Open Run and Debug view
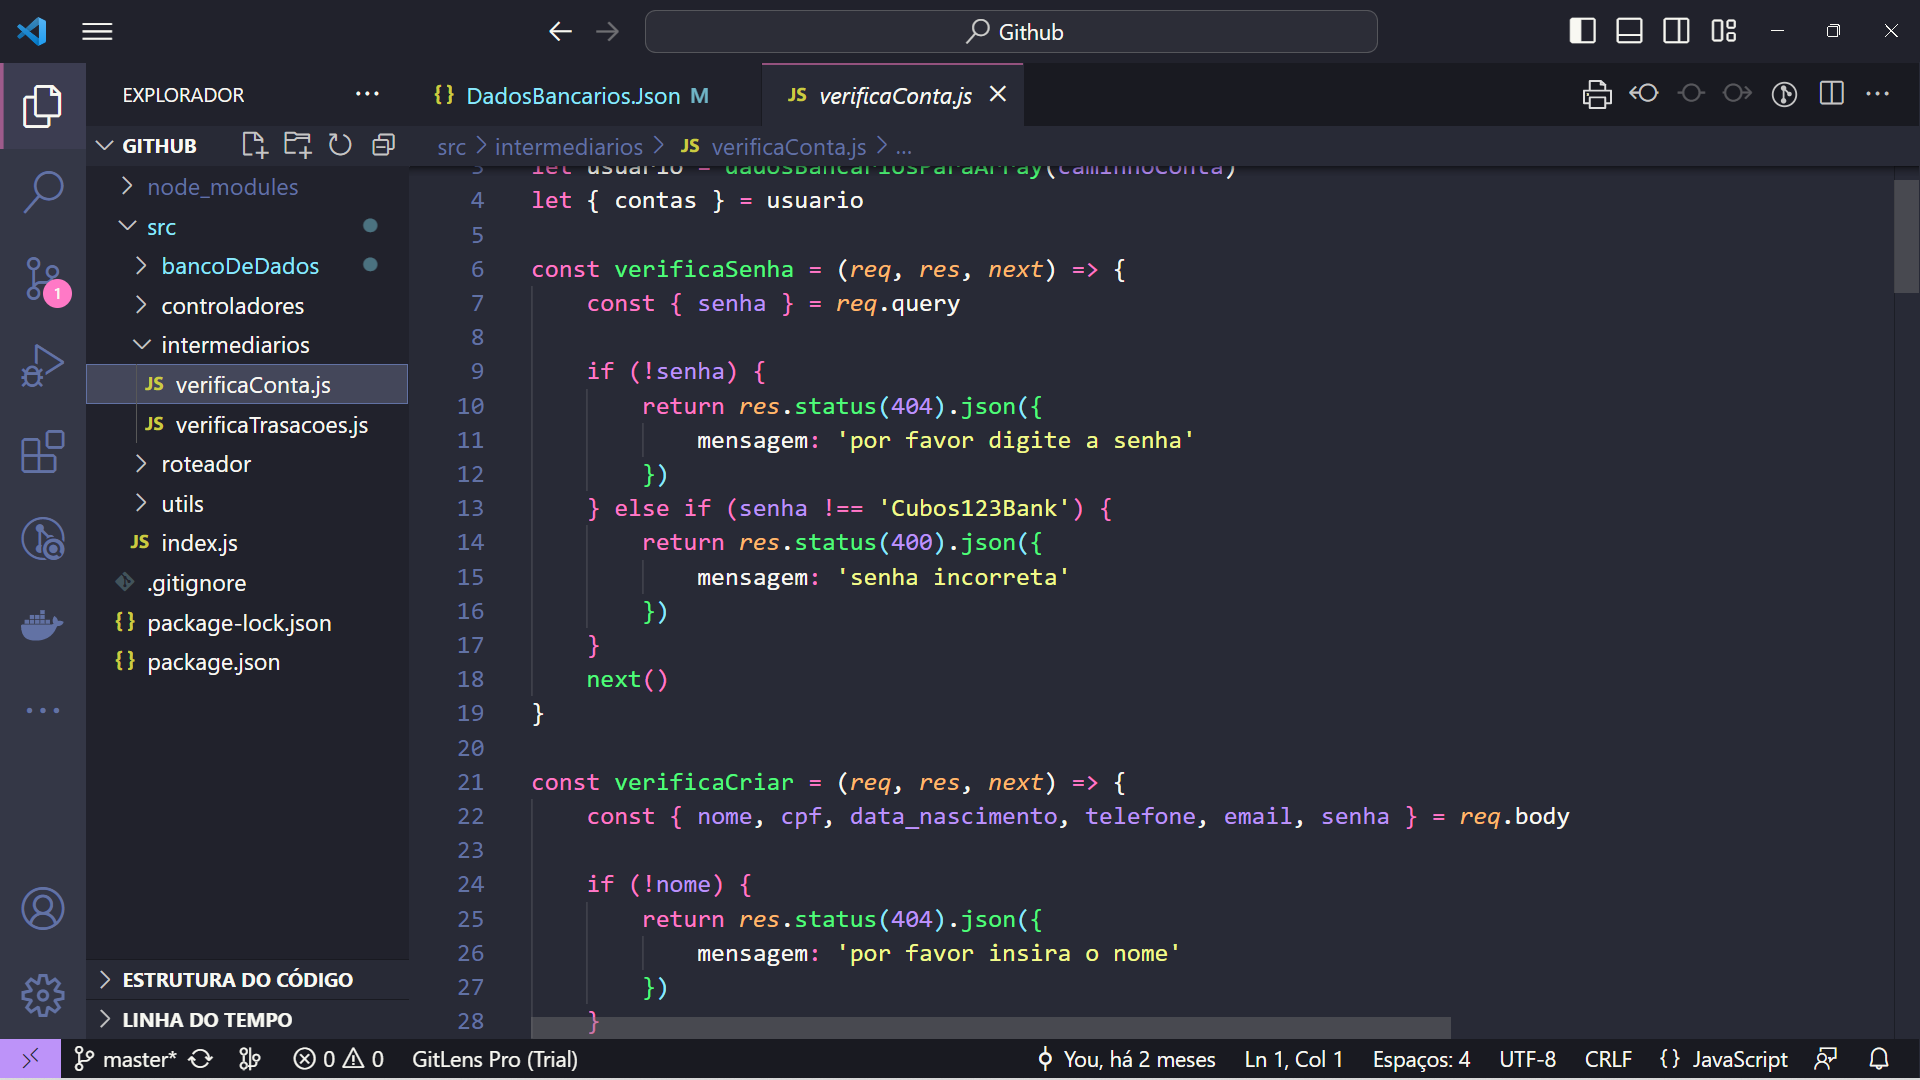 43,366
